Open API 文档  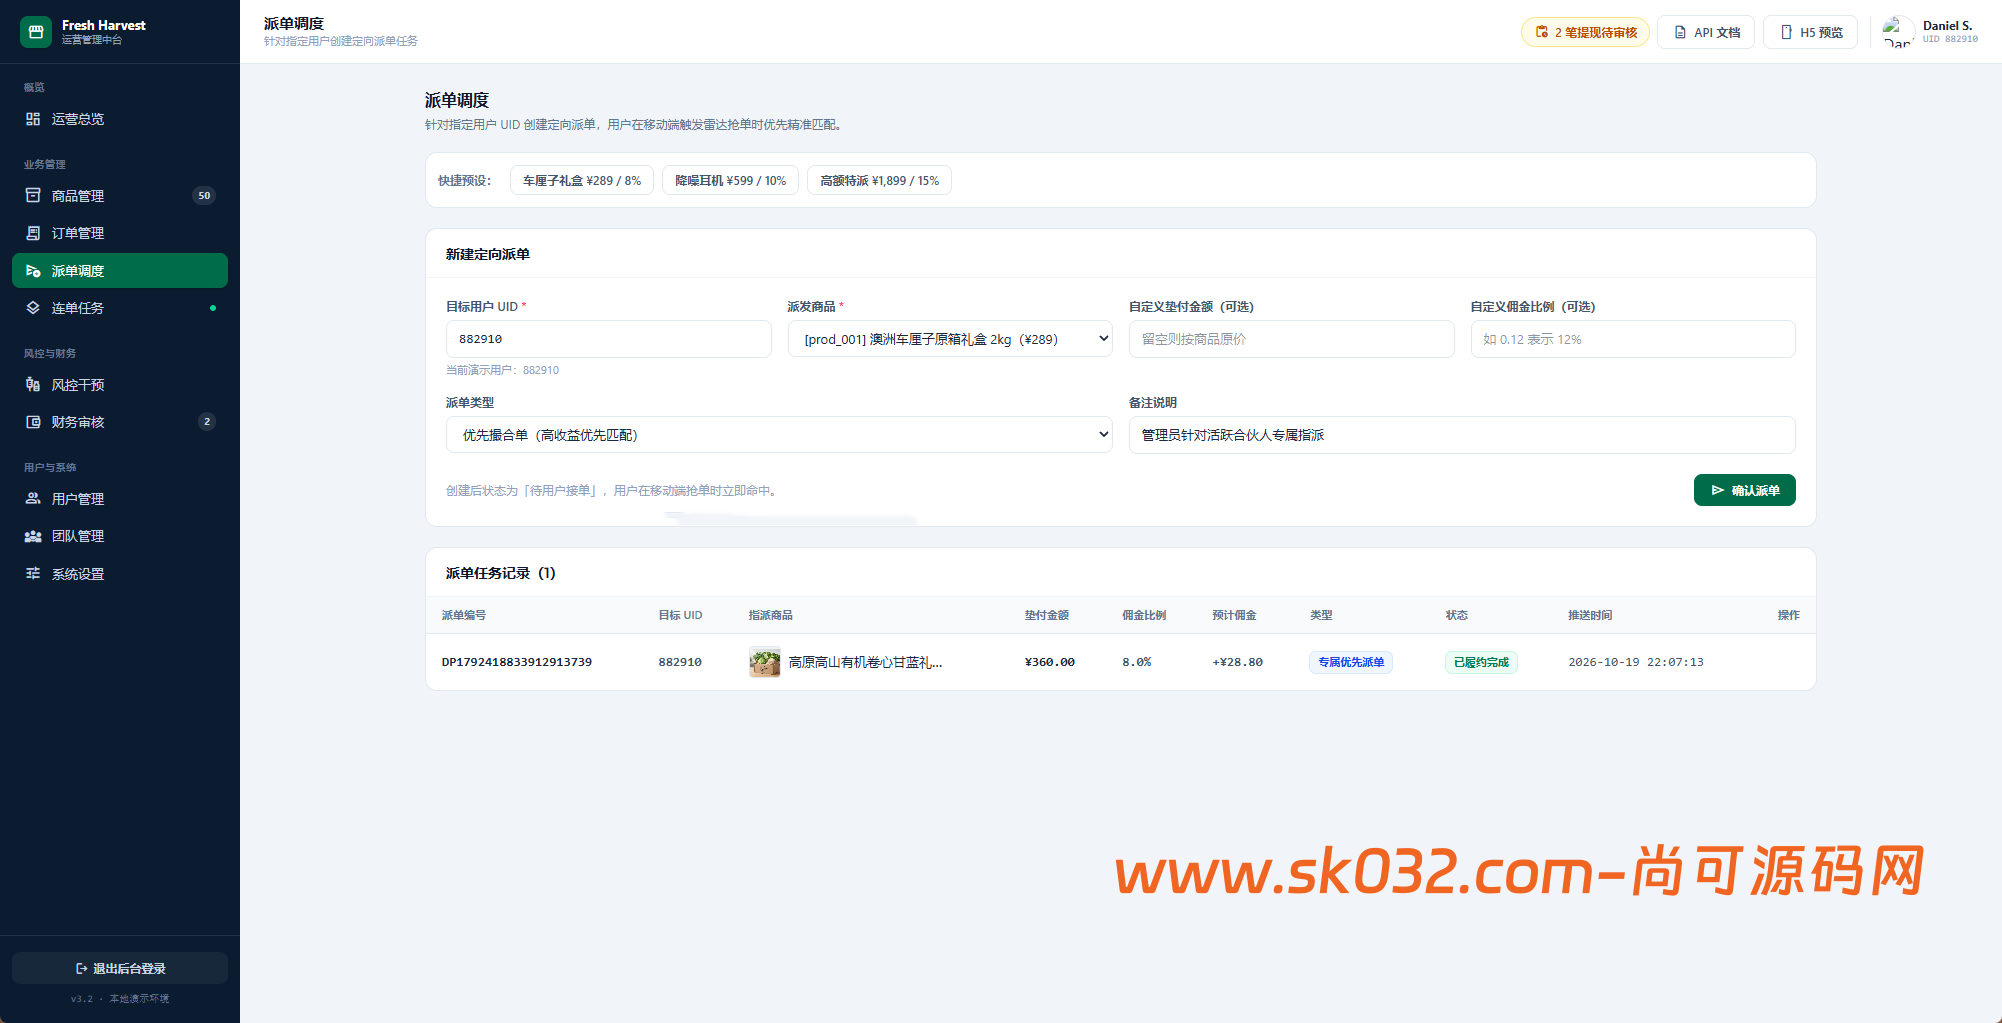coord(1706,32)
